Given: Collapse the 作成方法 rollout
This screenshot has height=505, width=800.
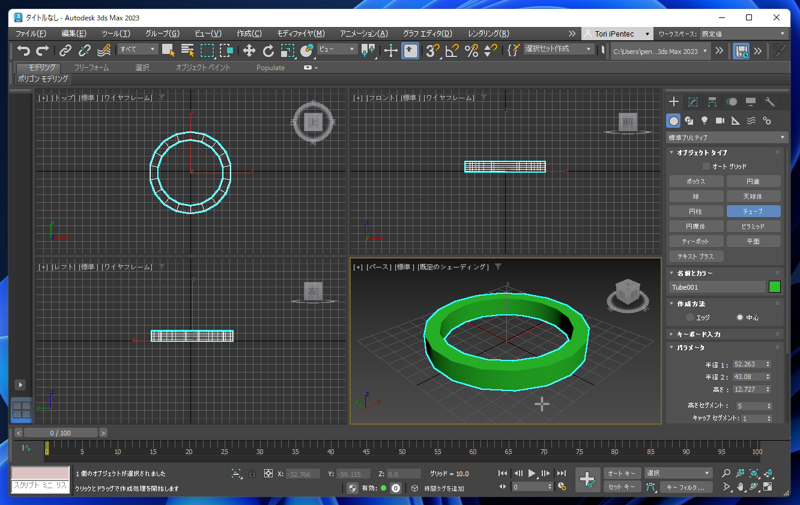Looking at the screenshot, I should (691, 304).
